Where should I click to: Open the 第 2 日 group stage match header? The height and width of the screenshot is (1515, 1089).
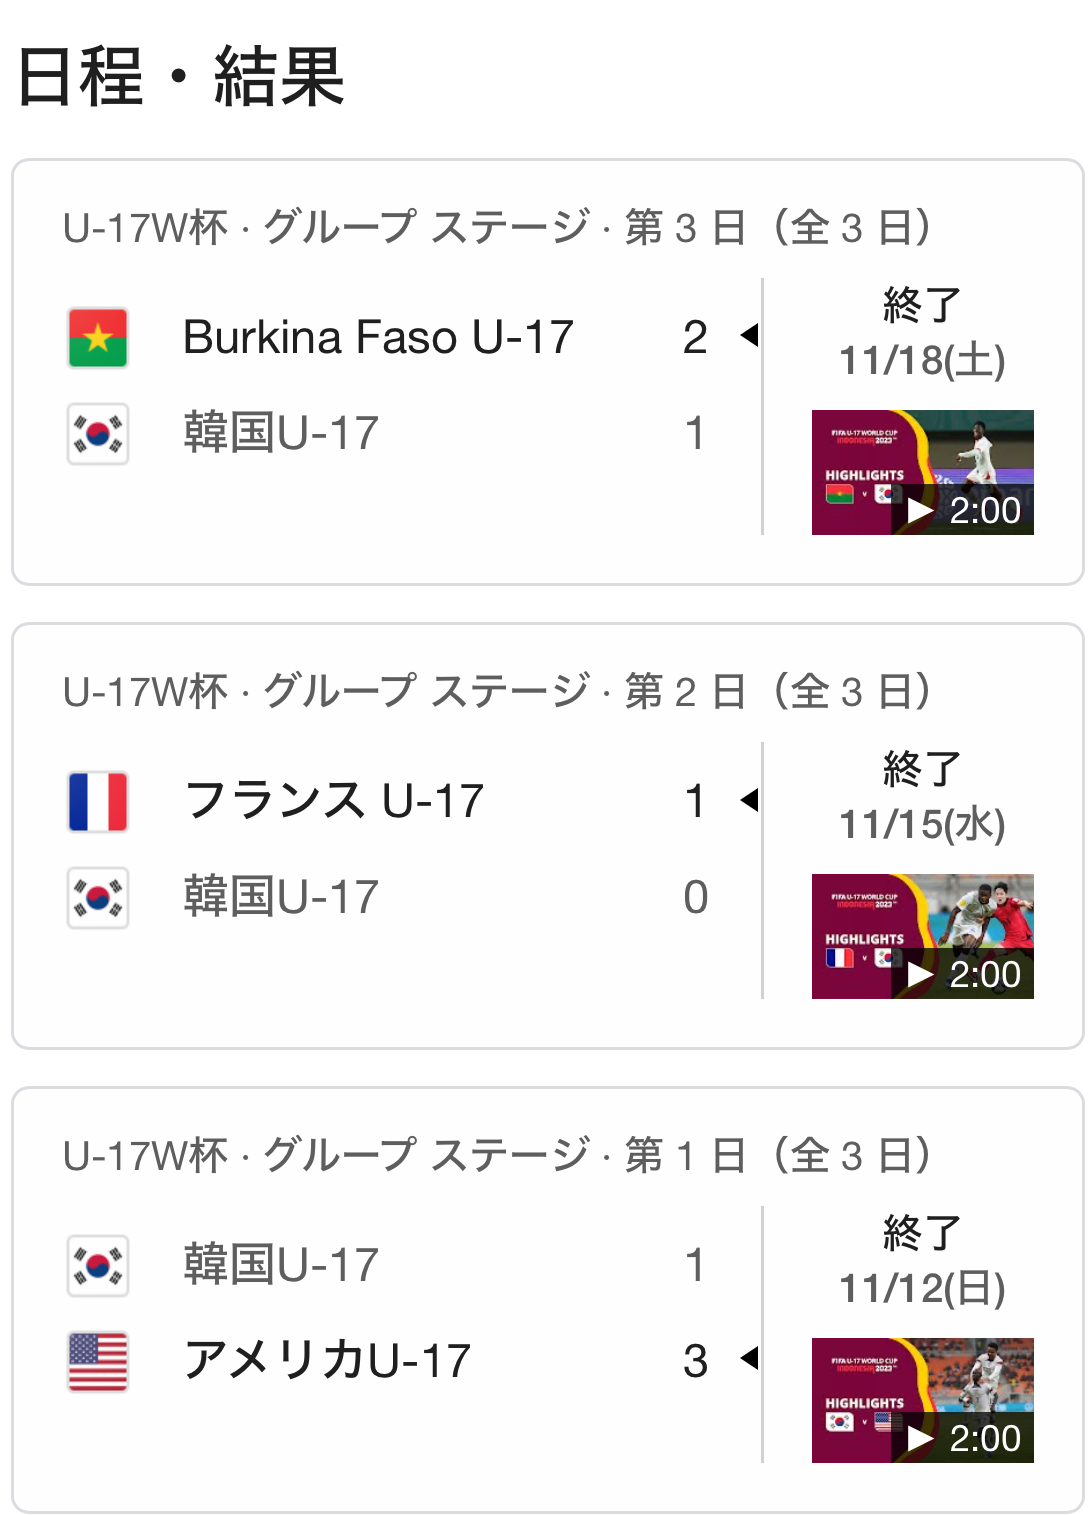[497, 692]
